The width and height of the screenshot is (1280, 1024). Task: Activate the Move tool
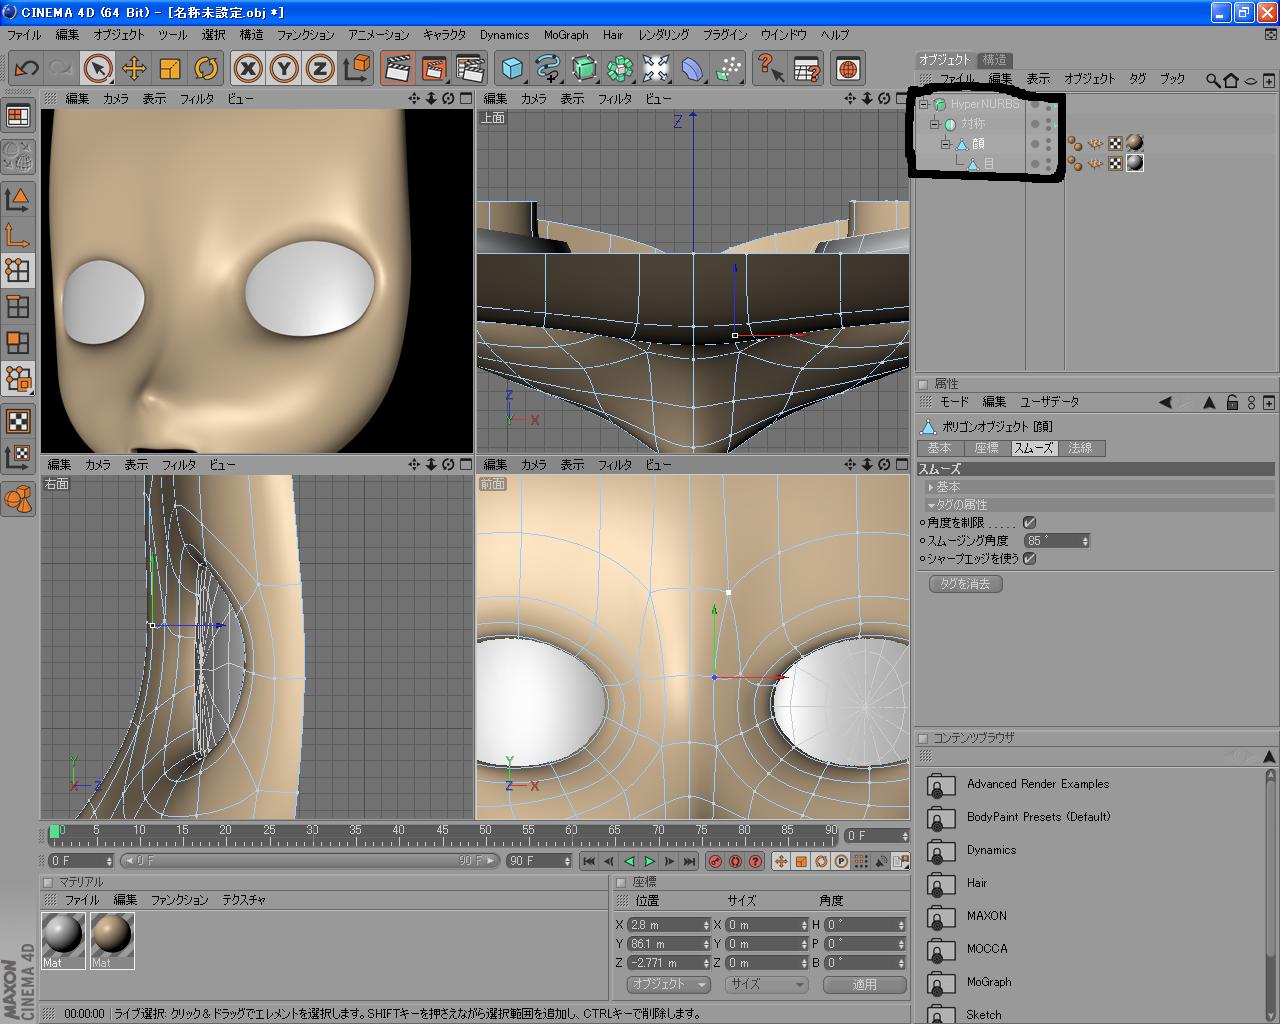point(133,68)
